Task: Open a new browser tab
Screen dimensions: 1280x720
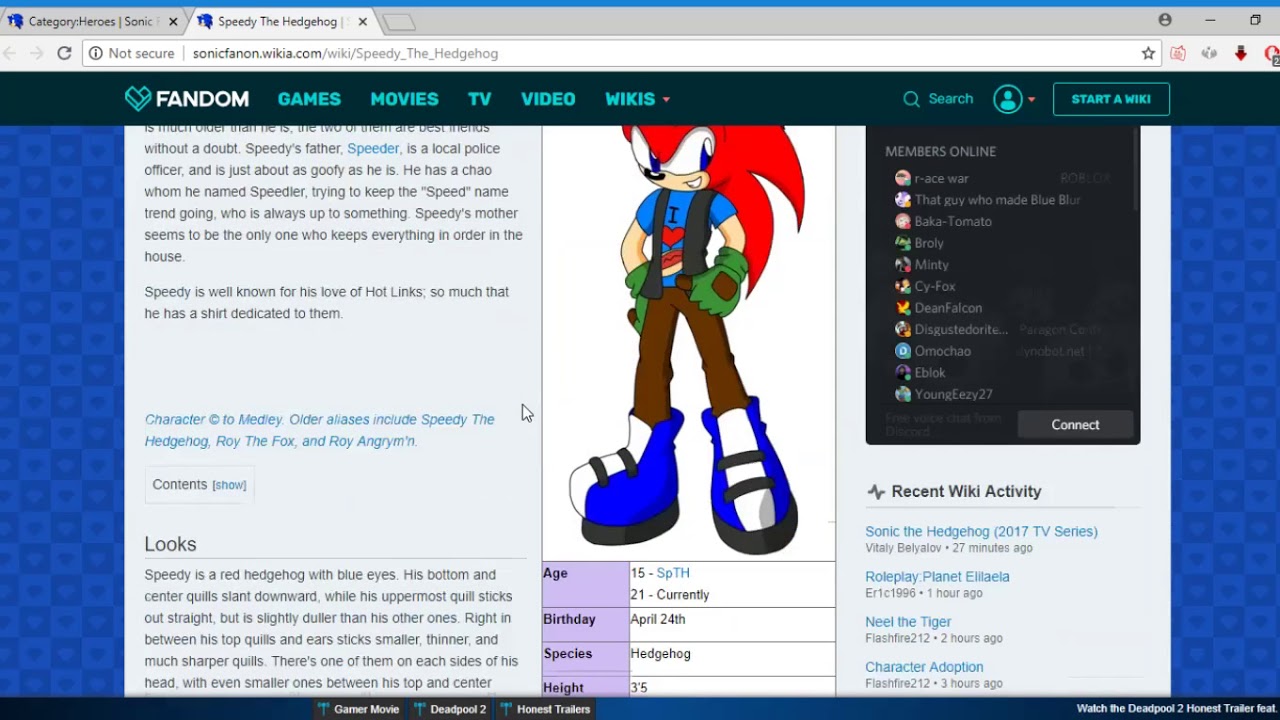Action: (x=398, y=22)
